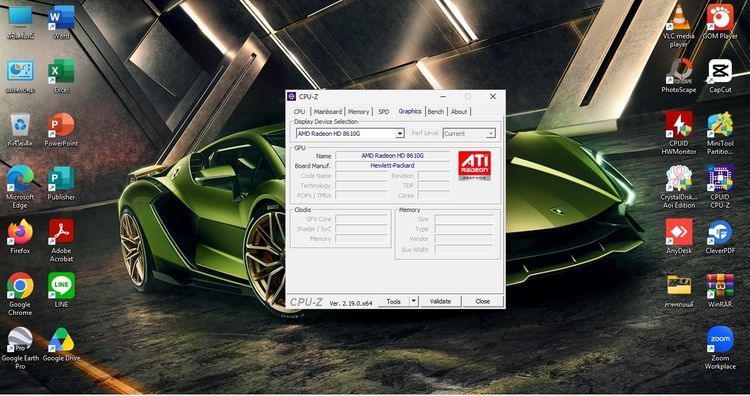
Task: Select the Recycle Bin icon
Action: (x=20, y=130)
